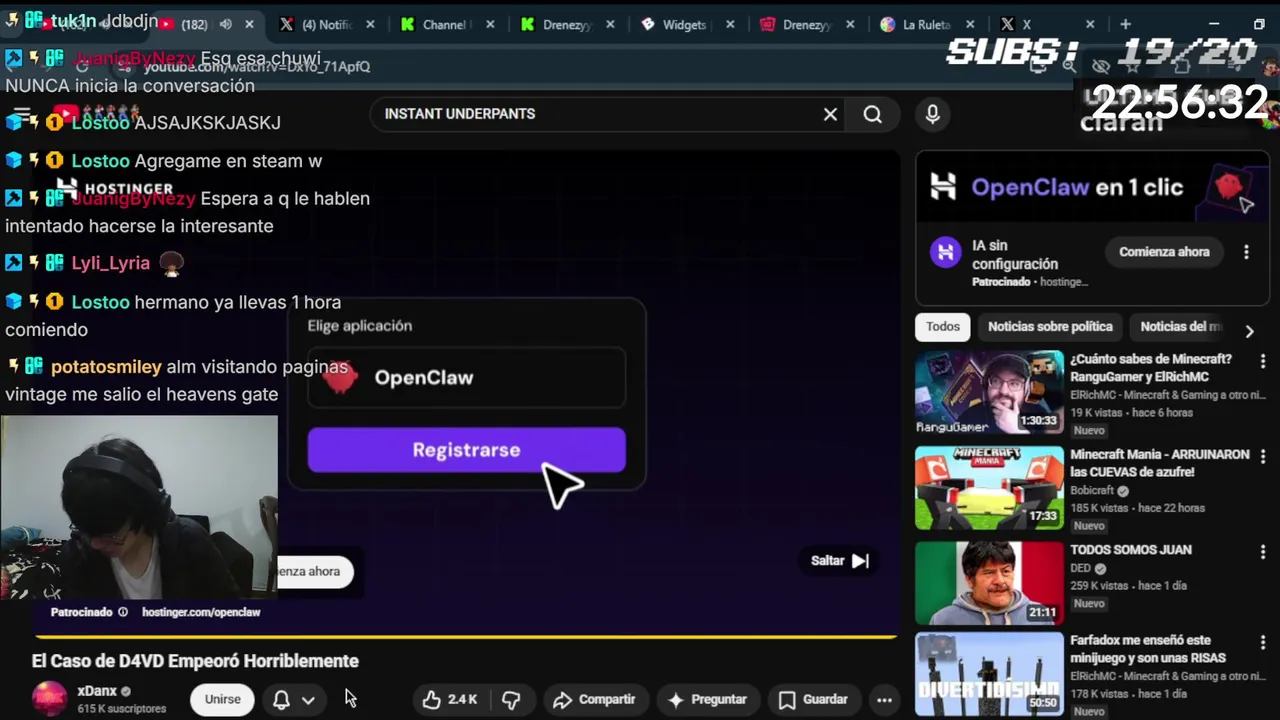Open the xDanx channel avatar

tap(50, 698)
